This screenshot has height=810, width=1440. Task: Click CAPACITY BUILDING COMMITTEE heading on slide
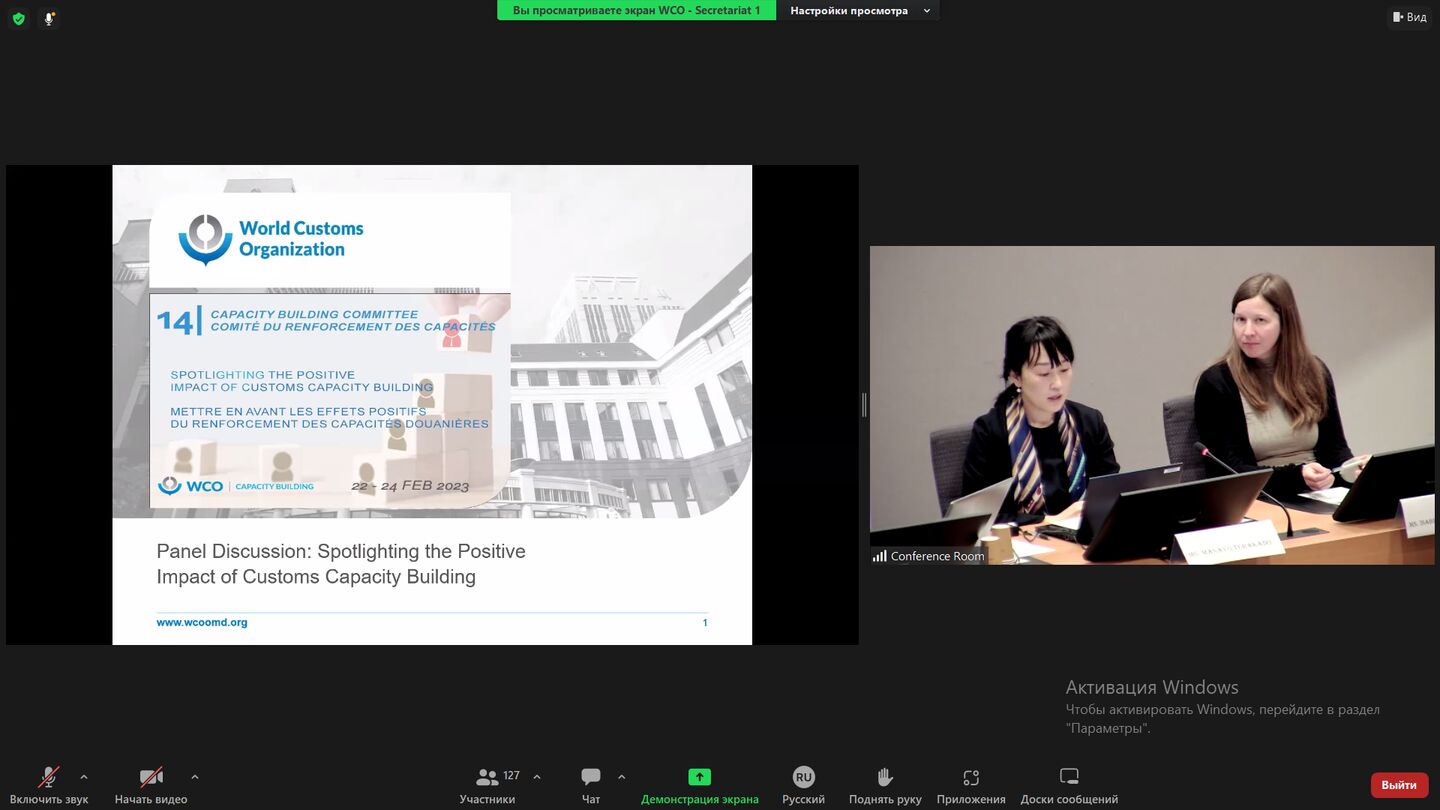coord(314,314)
